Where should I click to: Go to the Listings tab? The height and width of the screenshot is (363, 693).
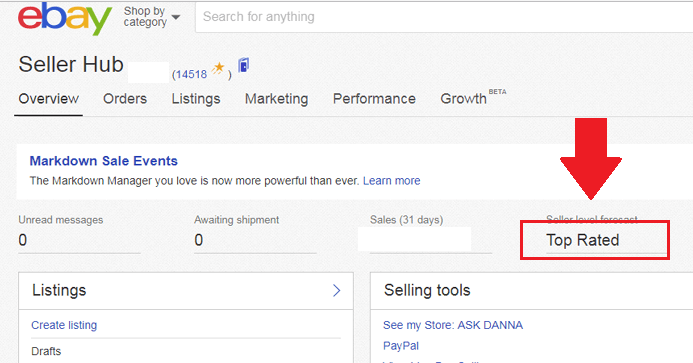click(196, 99)
